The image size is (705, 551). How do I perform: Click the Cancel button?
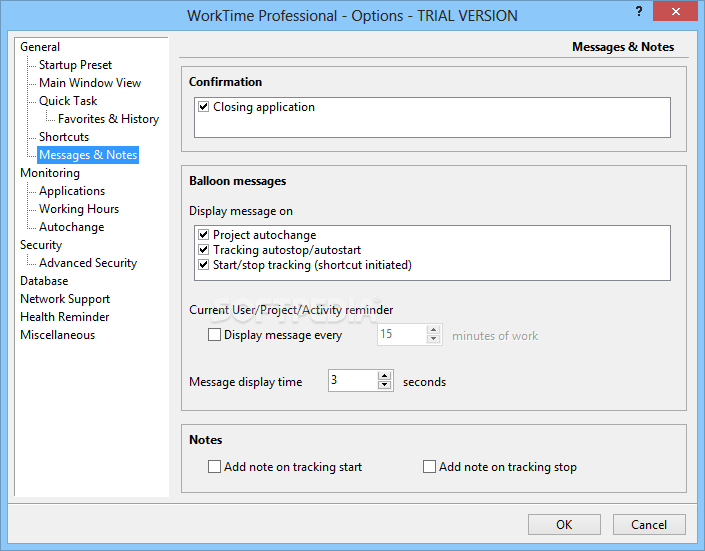coord(649,524)
